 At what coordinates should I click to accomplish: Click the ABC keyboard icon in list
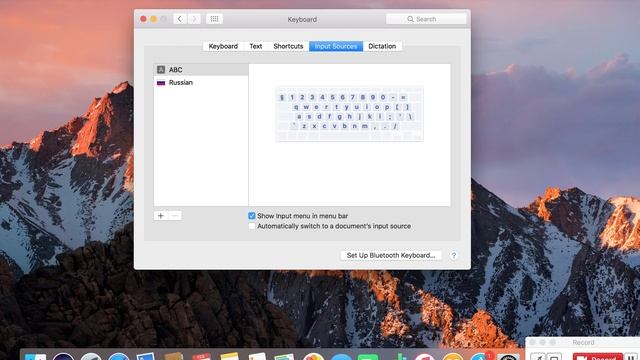point(161,70)
